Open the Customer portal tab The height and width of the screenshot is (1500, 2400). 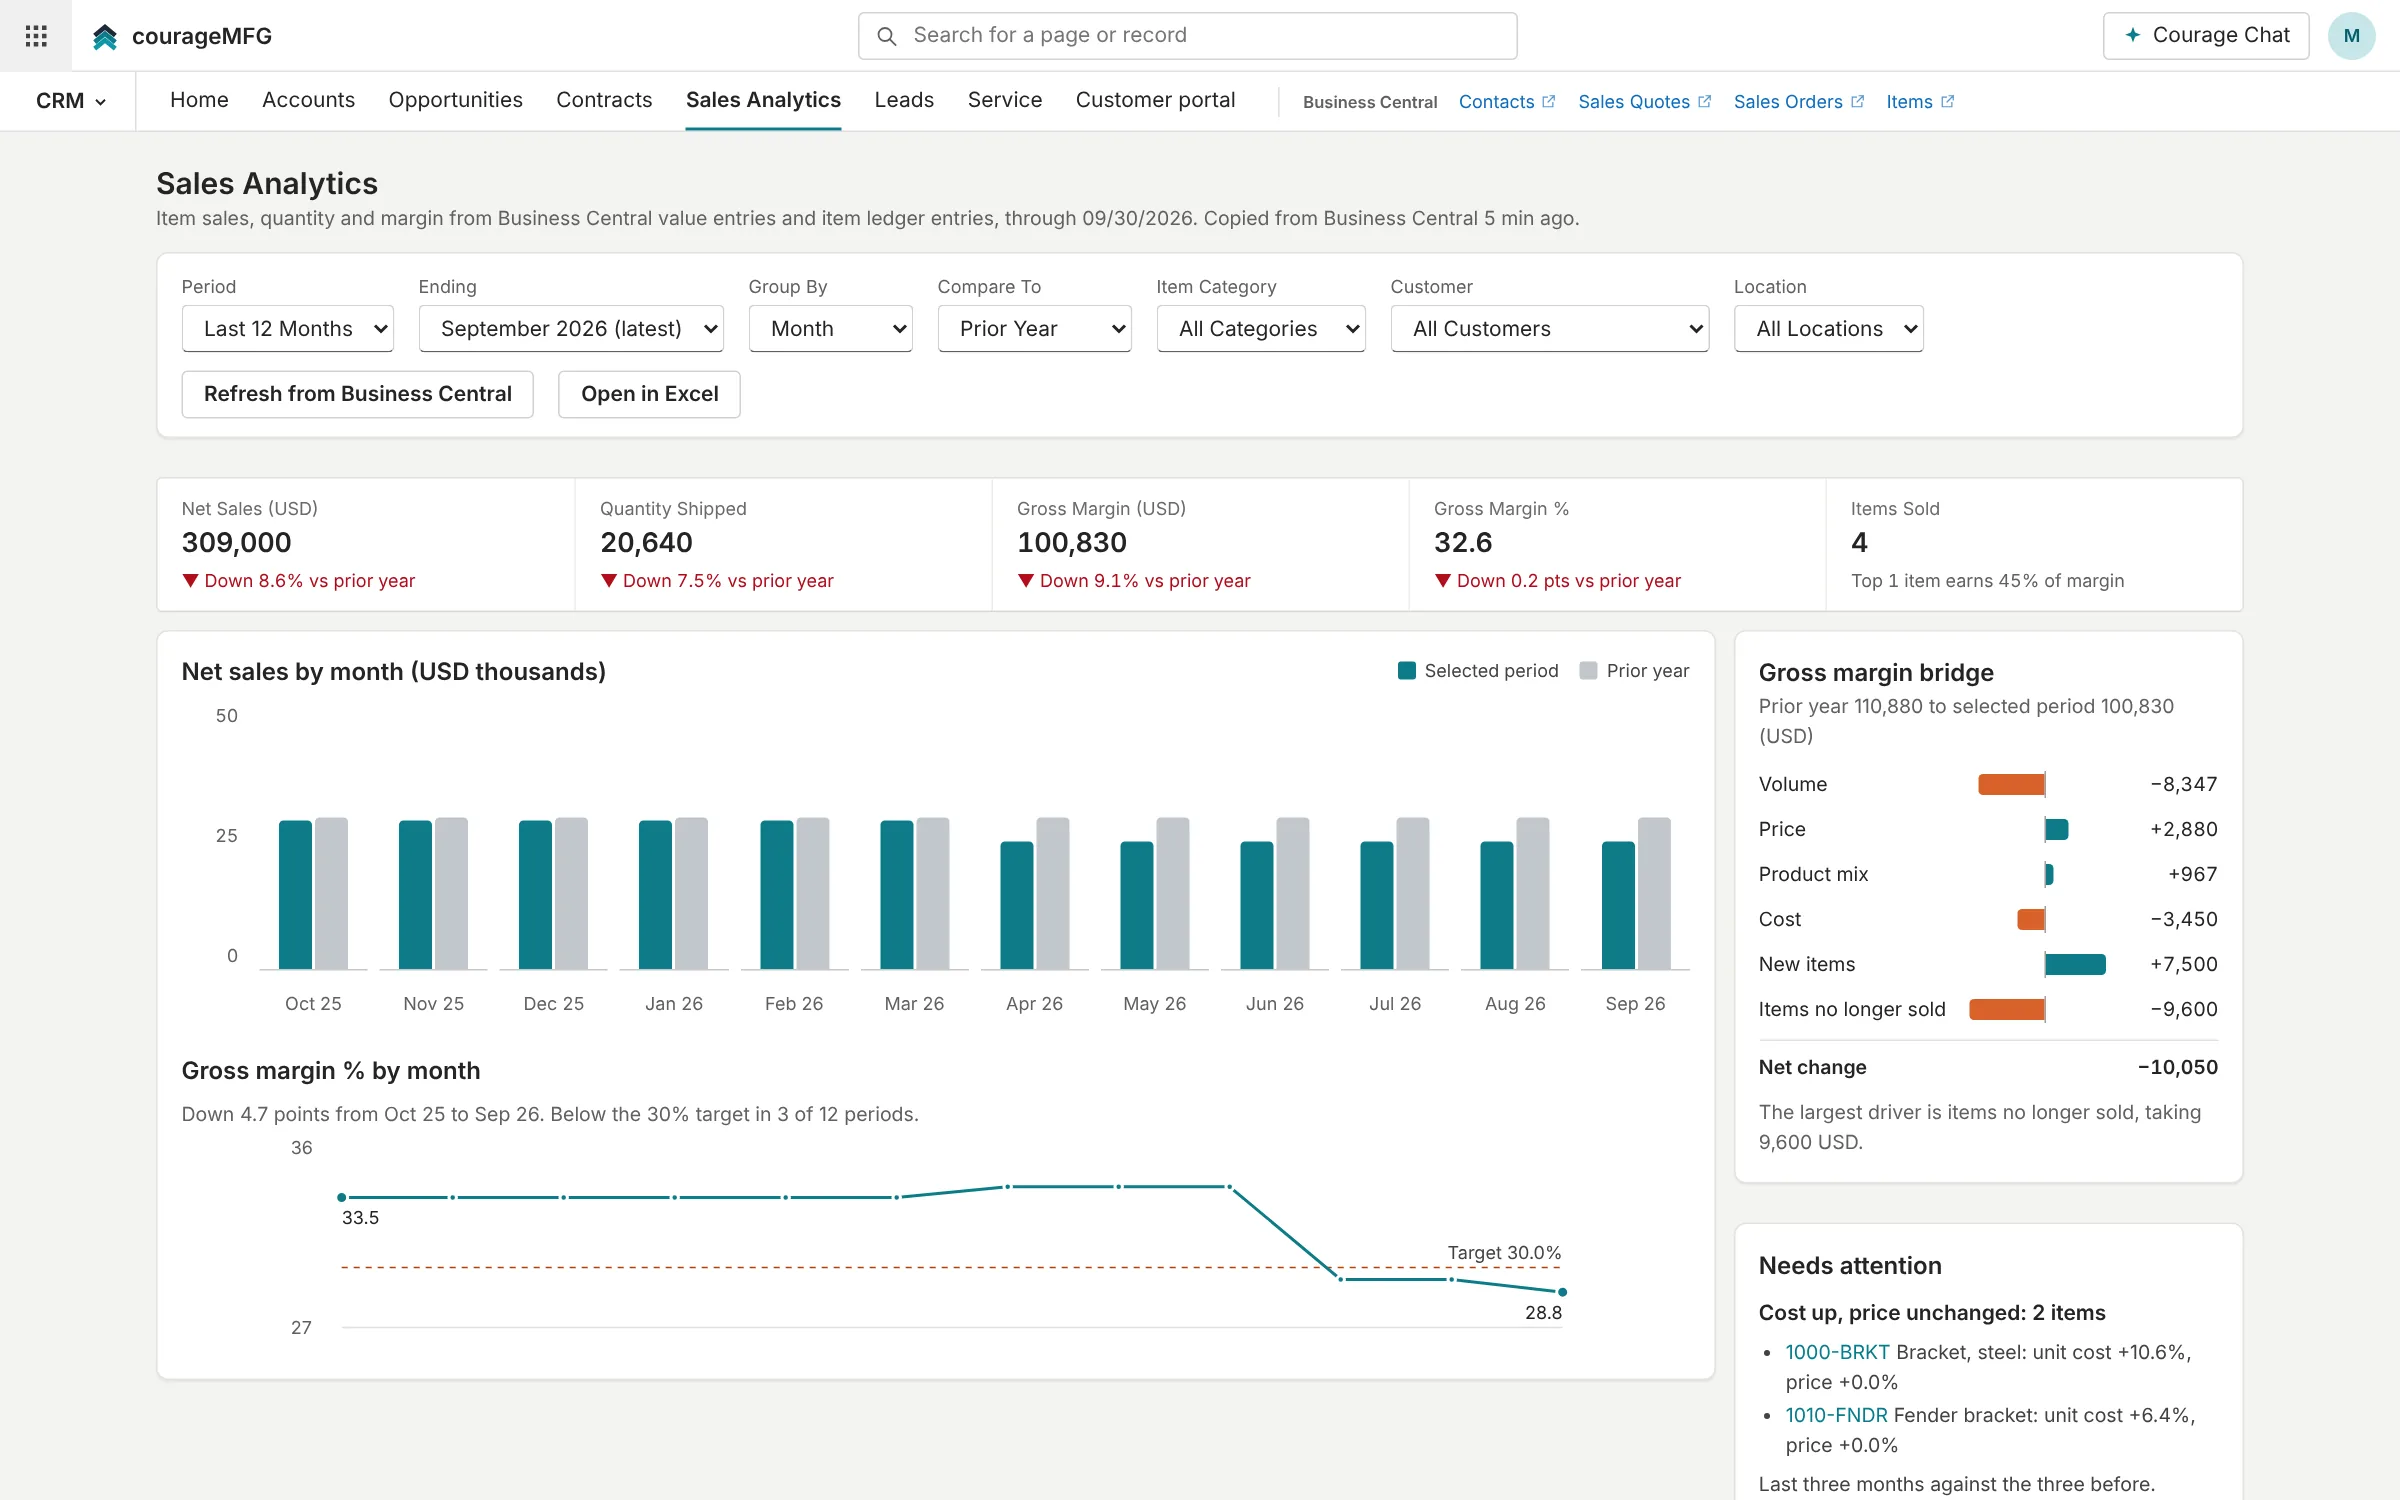(x=1155, y=100)
